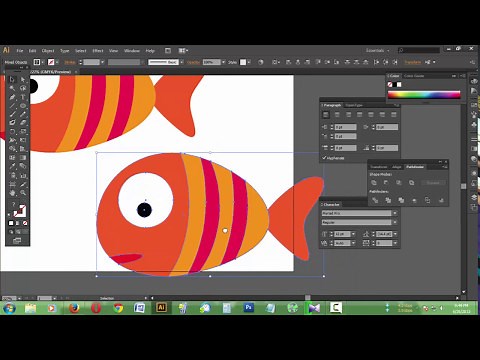480x360 pixels.
Task: Click the Transform link in control bar
Action: click(x=413, y=62)
